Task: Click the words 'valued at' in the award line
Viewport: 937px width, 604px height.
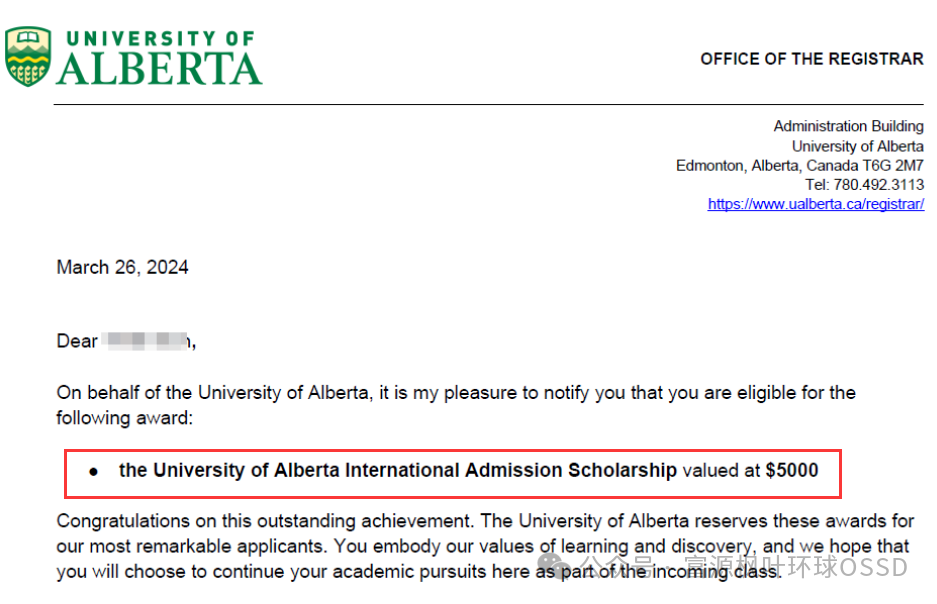Action: [721, 470]
